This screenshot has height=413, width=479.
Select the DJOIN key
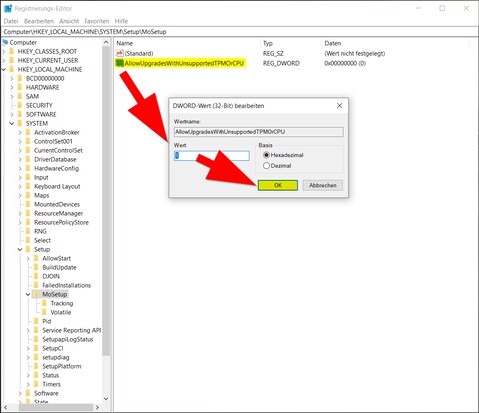(51, 276)
